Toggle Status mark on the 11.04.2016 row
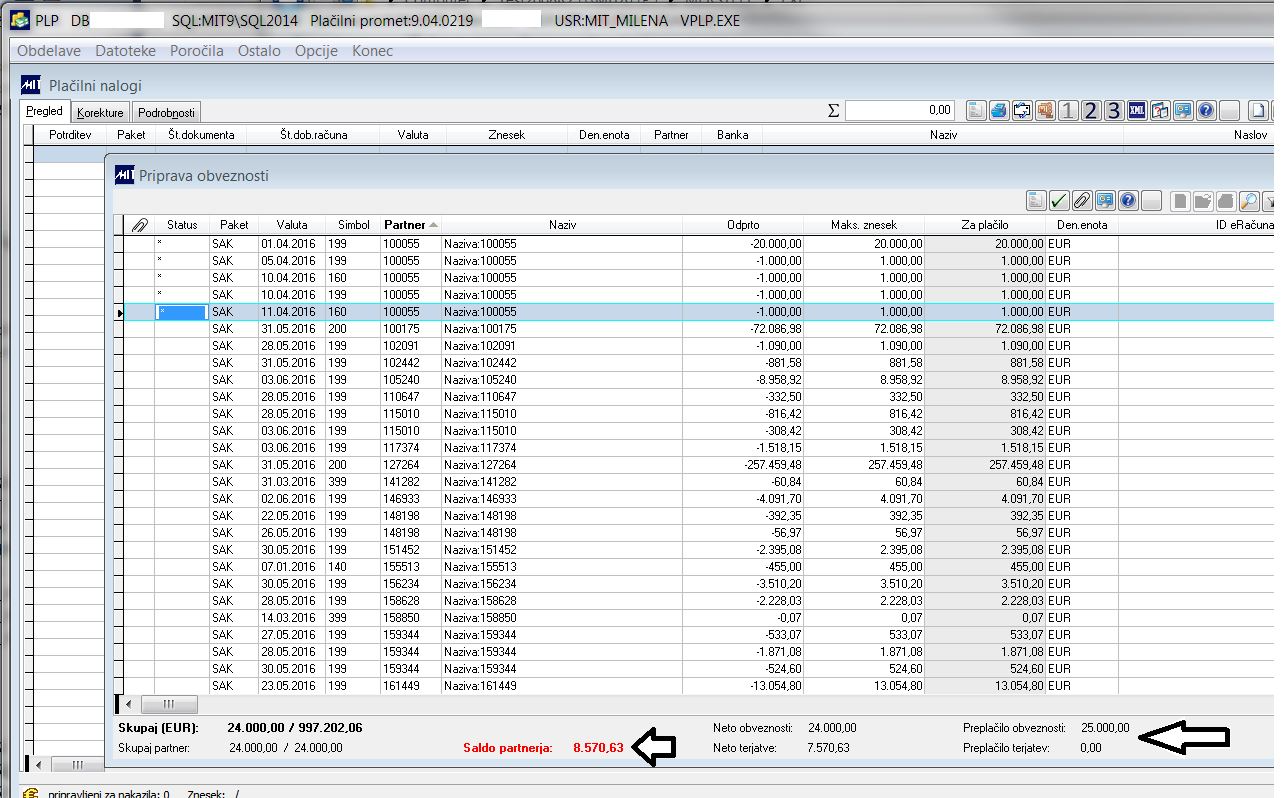 pyautogui.click(x=182, y=312)
